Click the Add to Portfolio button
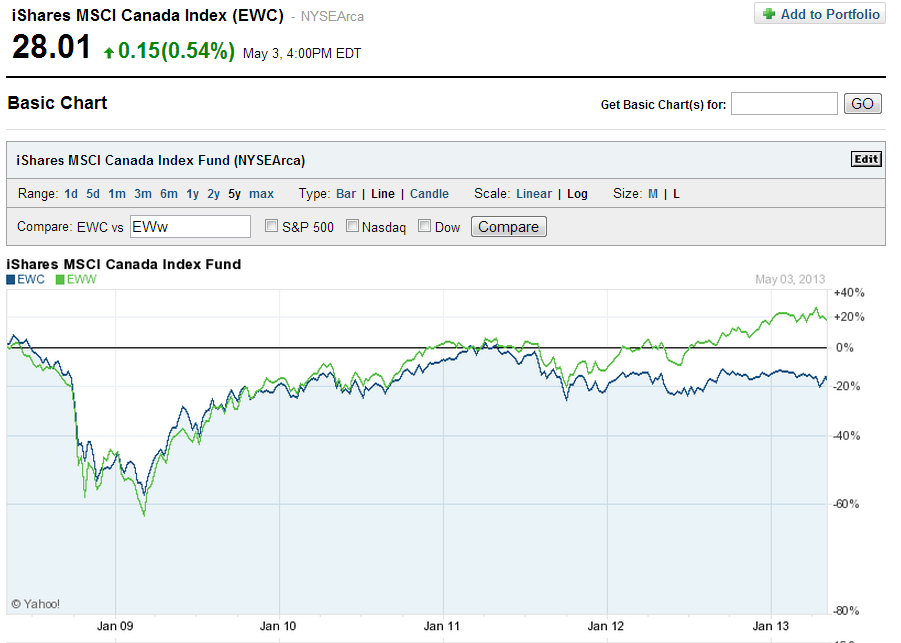 [820, 14]
